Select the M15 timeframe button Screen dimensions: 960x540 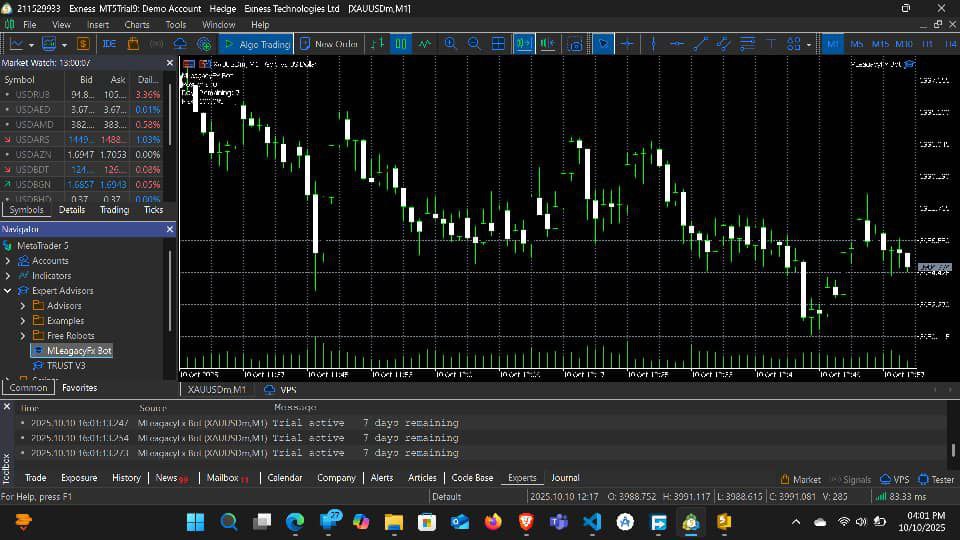point(880,44)
